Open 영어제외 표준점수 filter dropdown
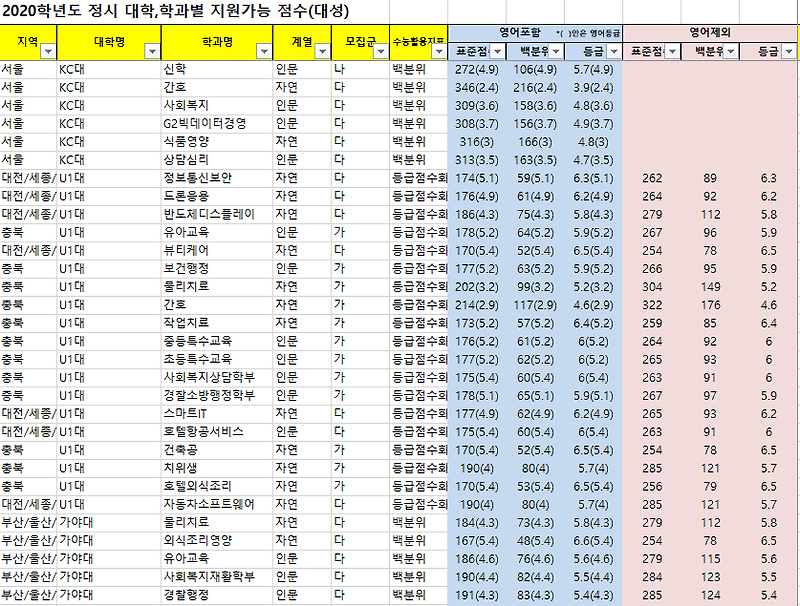800x606 pixels. 672,52
